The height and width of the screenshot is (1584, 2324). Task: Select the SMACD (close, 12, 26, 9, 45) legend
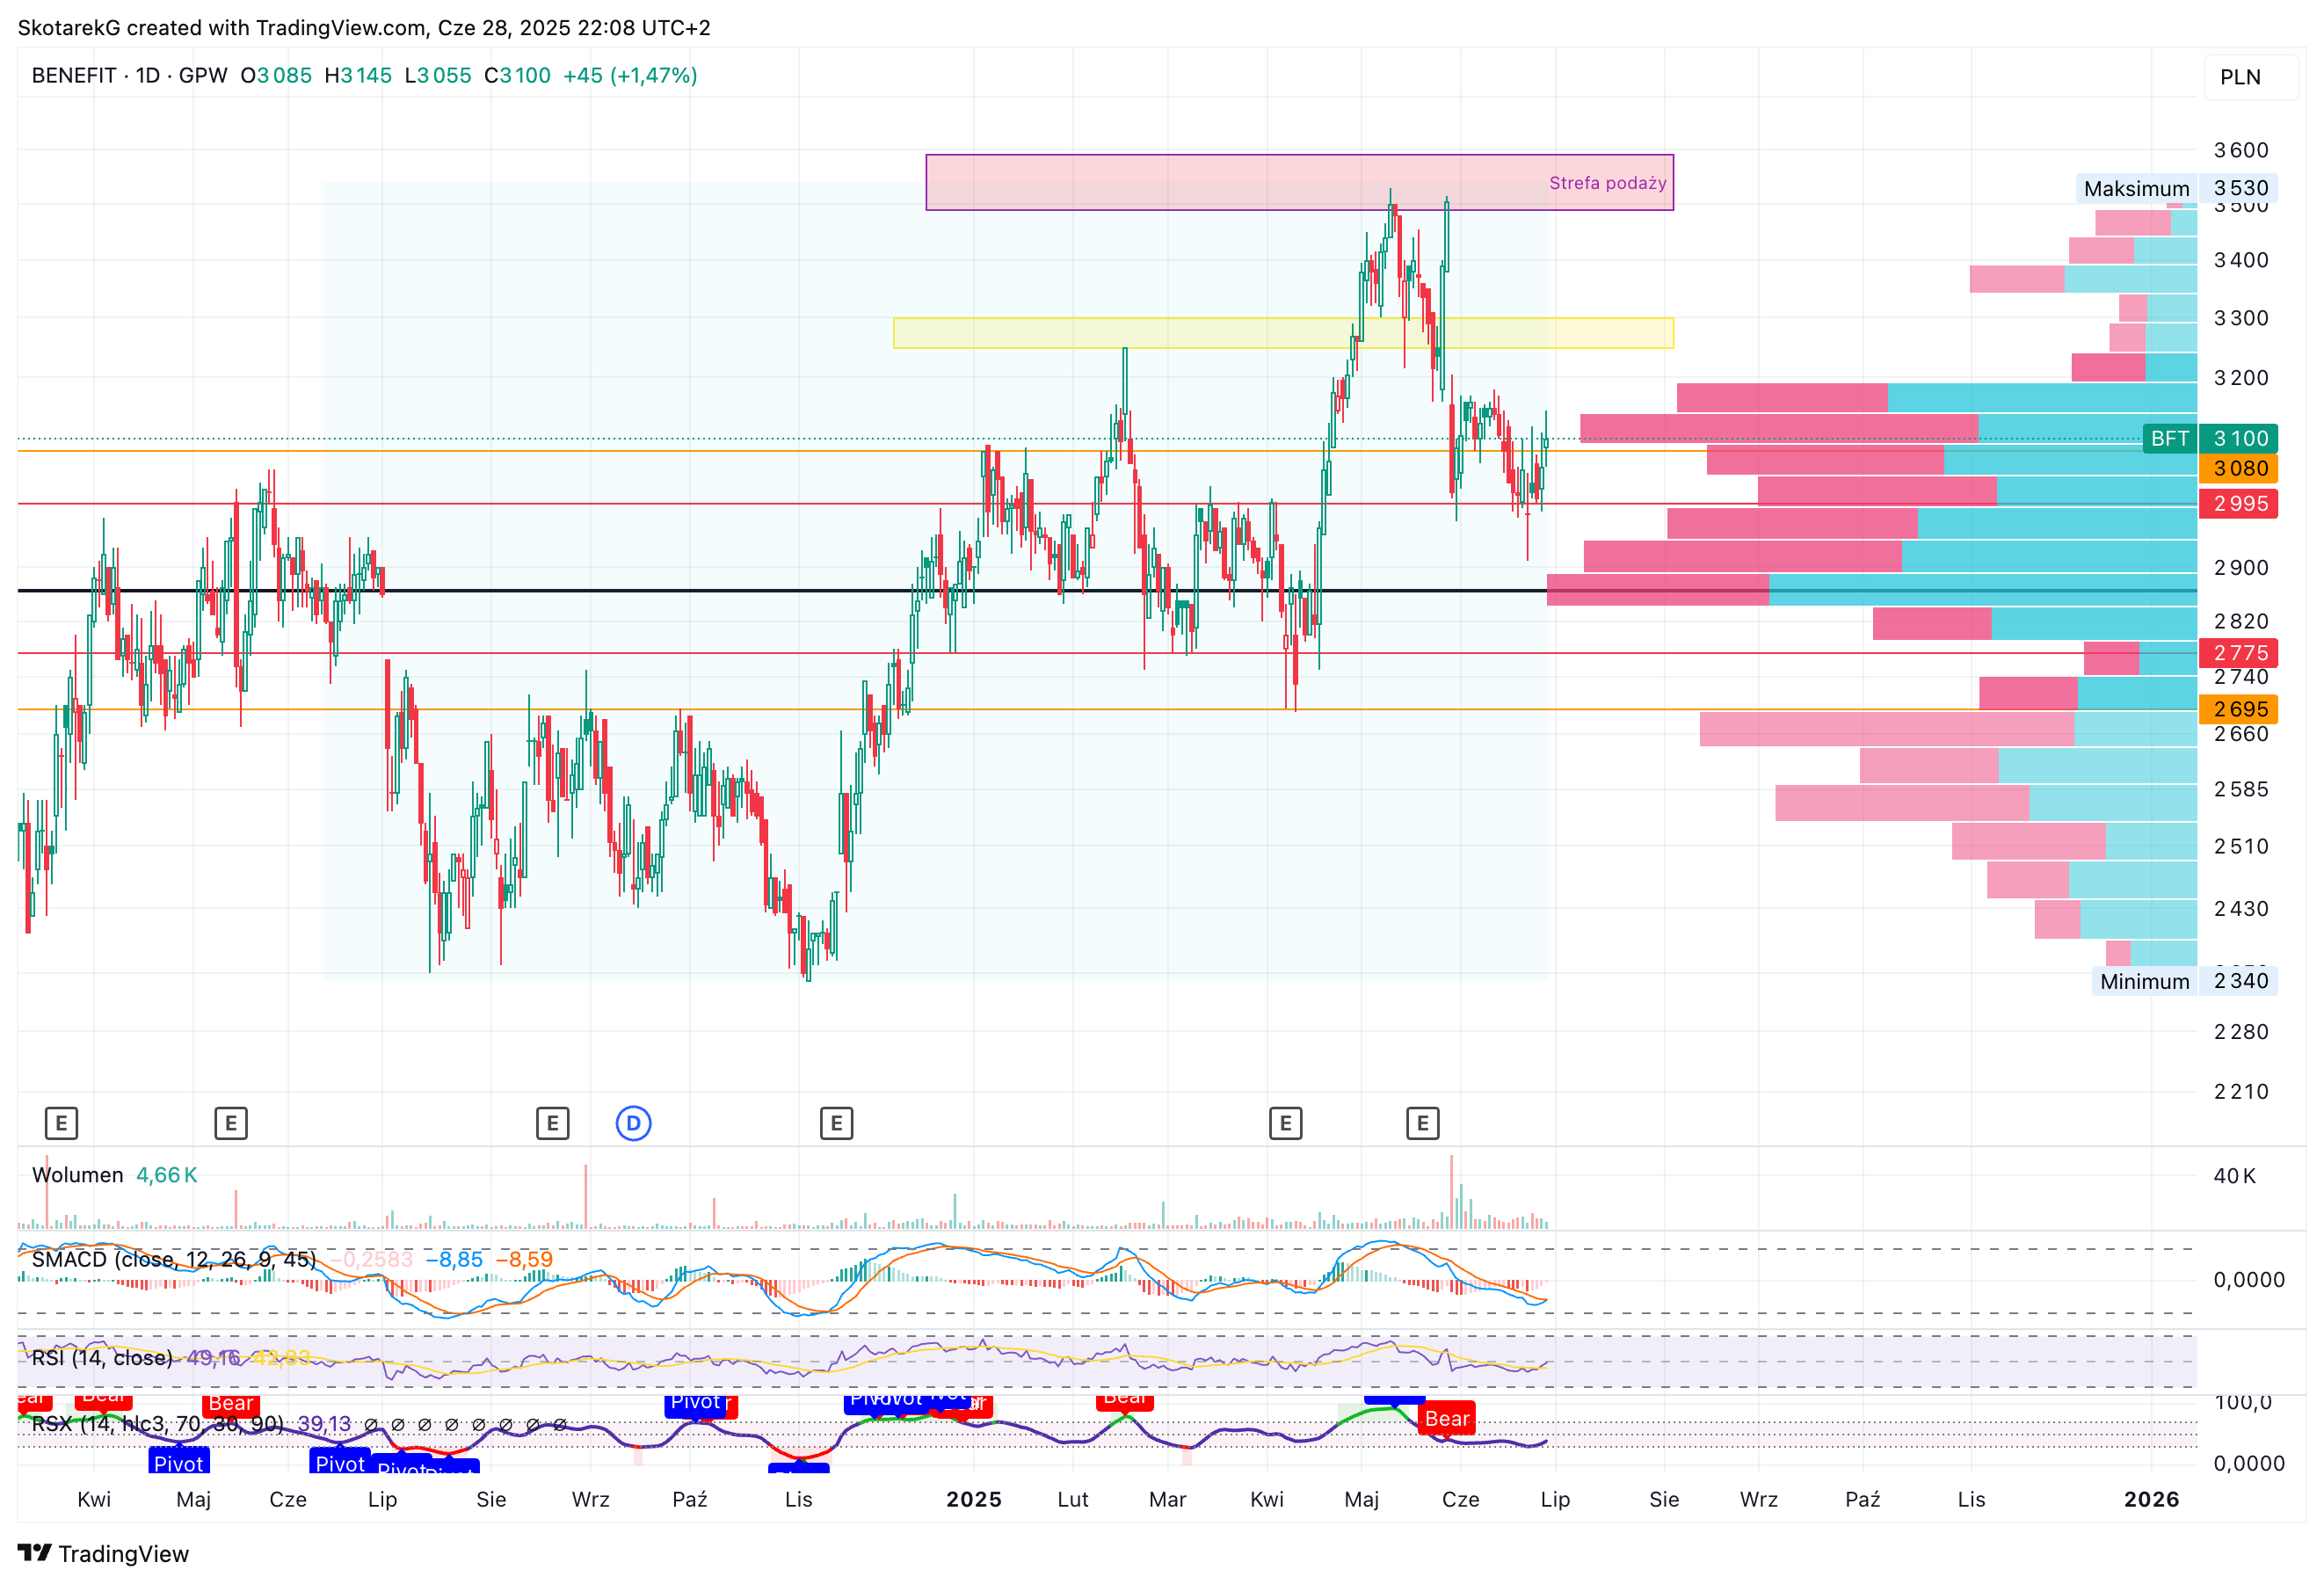click(x=174, y=1259)
